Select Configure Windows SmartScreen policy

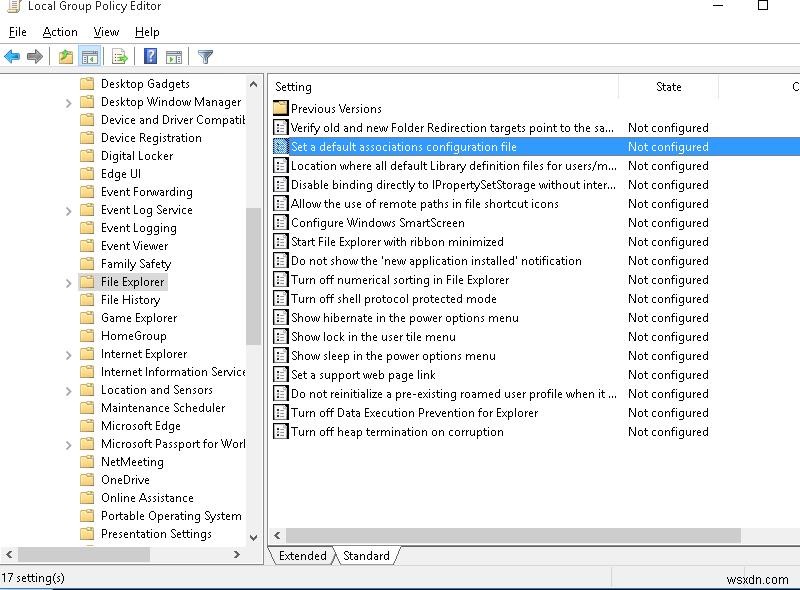click(377, 223)
